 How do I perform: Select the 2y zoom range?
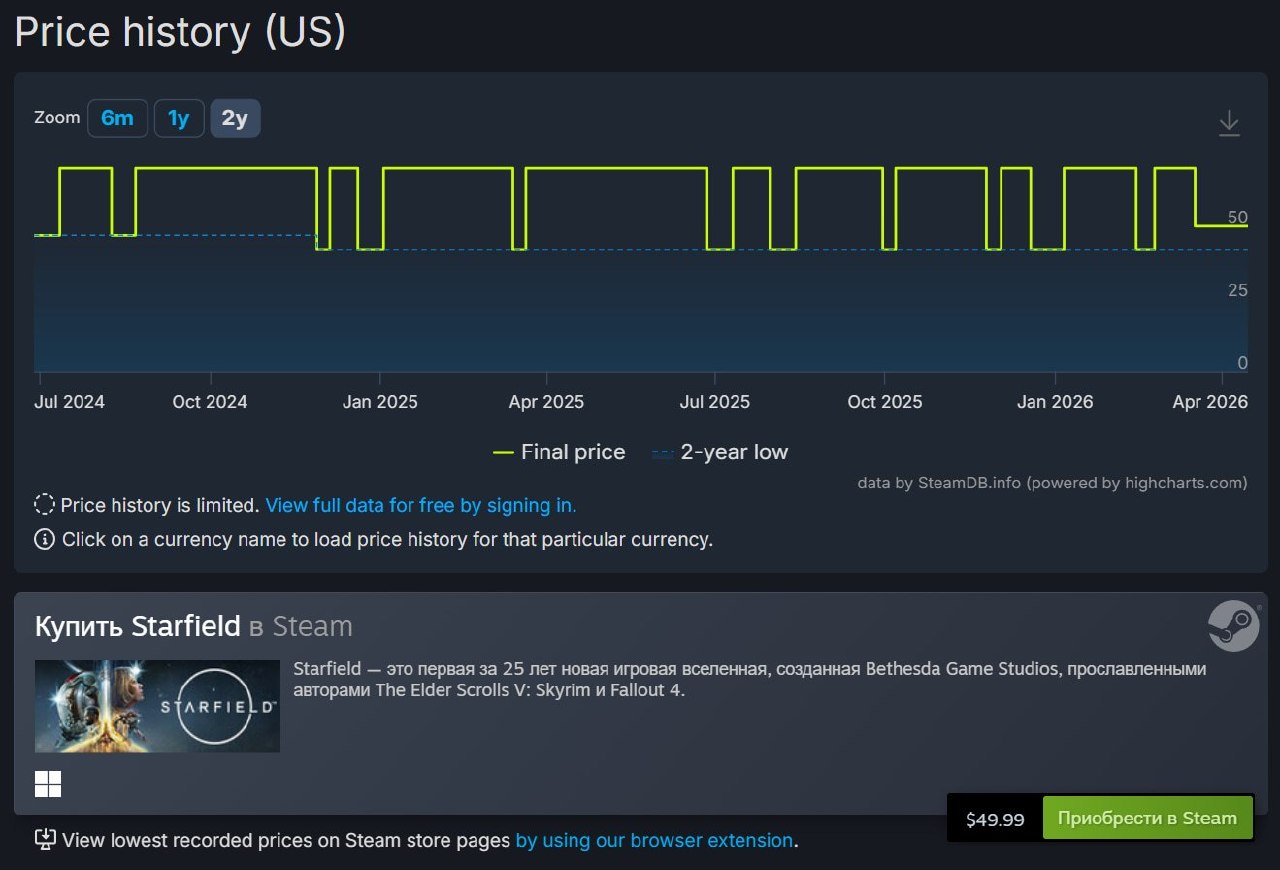(235, 119)
